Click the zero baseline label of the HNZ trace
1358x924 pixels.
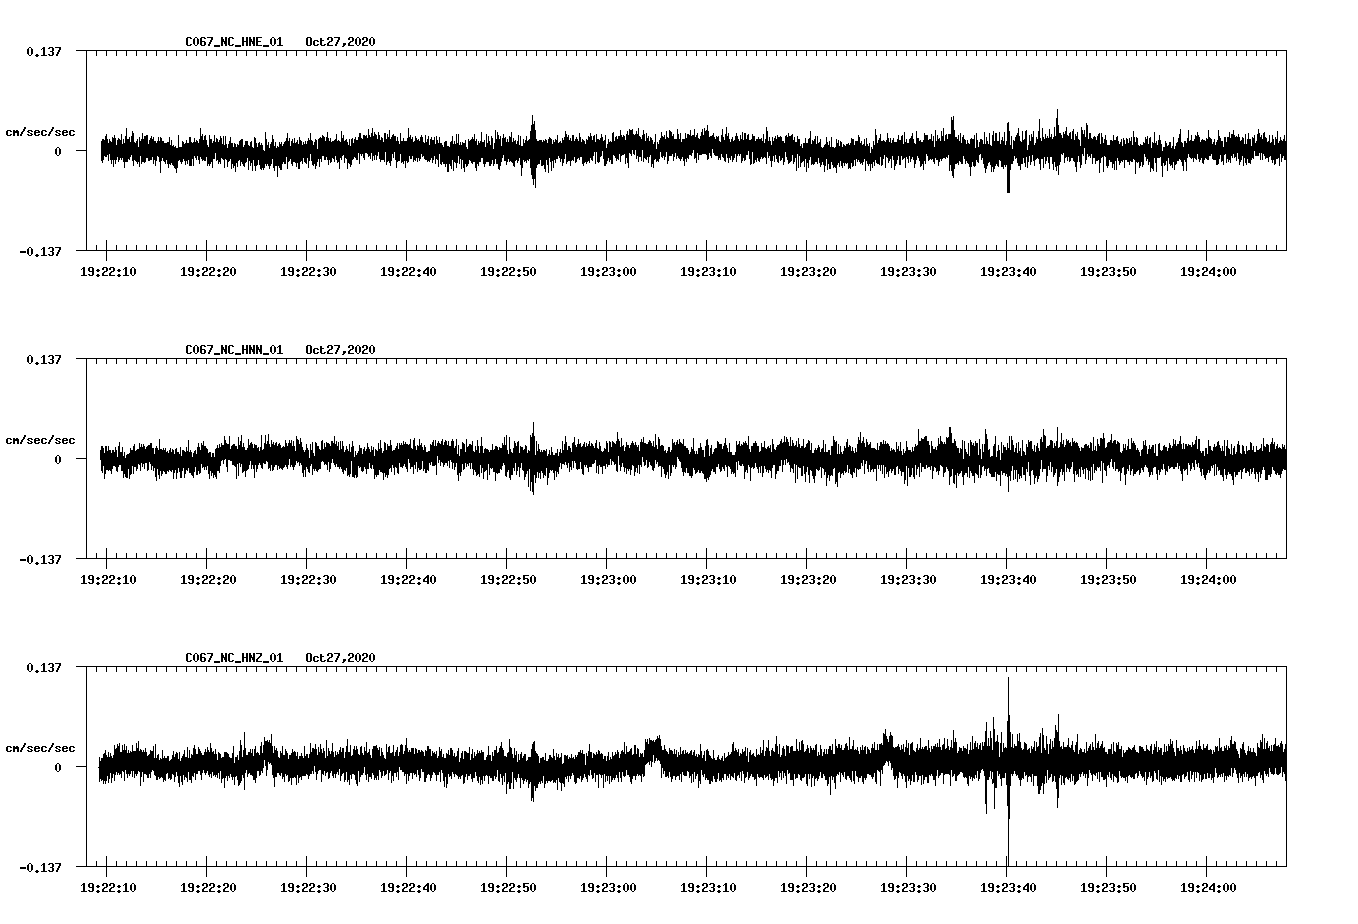(60, 765)
